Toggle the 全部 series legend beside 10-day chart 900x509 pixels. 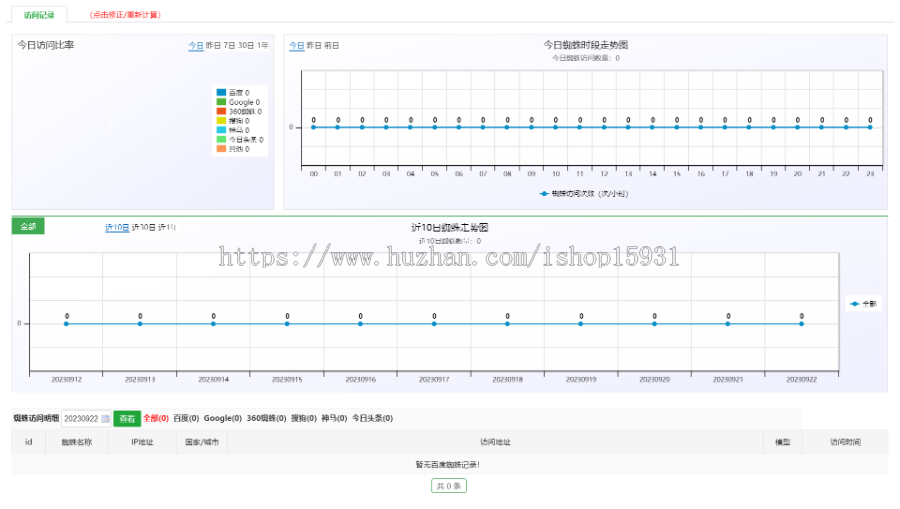[x=864, y=304]
